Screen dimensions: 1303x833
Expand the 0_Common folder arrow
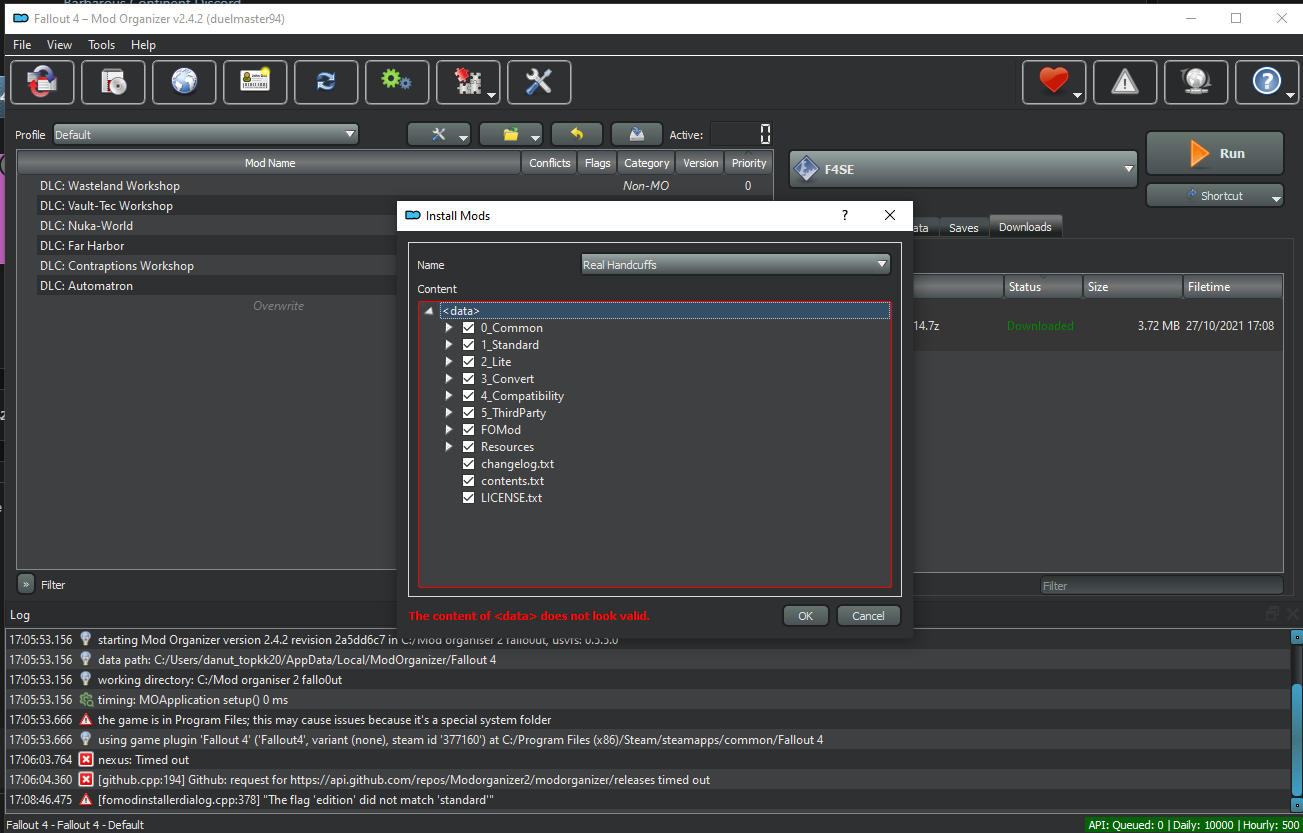[449, 328]
